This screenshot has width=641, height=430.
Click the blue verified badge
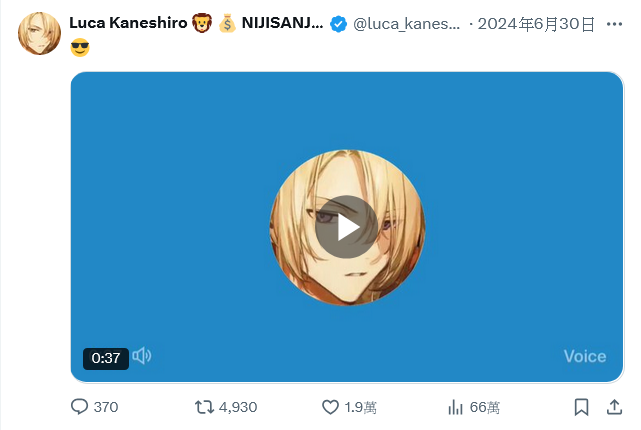[338, 24]
